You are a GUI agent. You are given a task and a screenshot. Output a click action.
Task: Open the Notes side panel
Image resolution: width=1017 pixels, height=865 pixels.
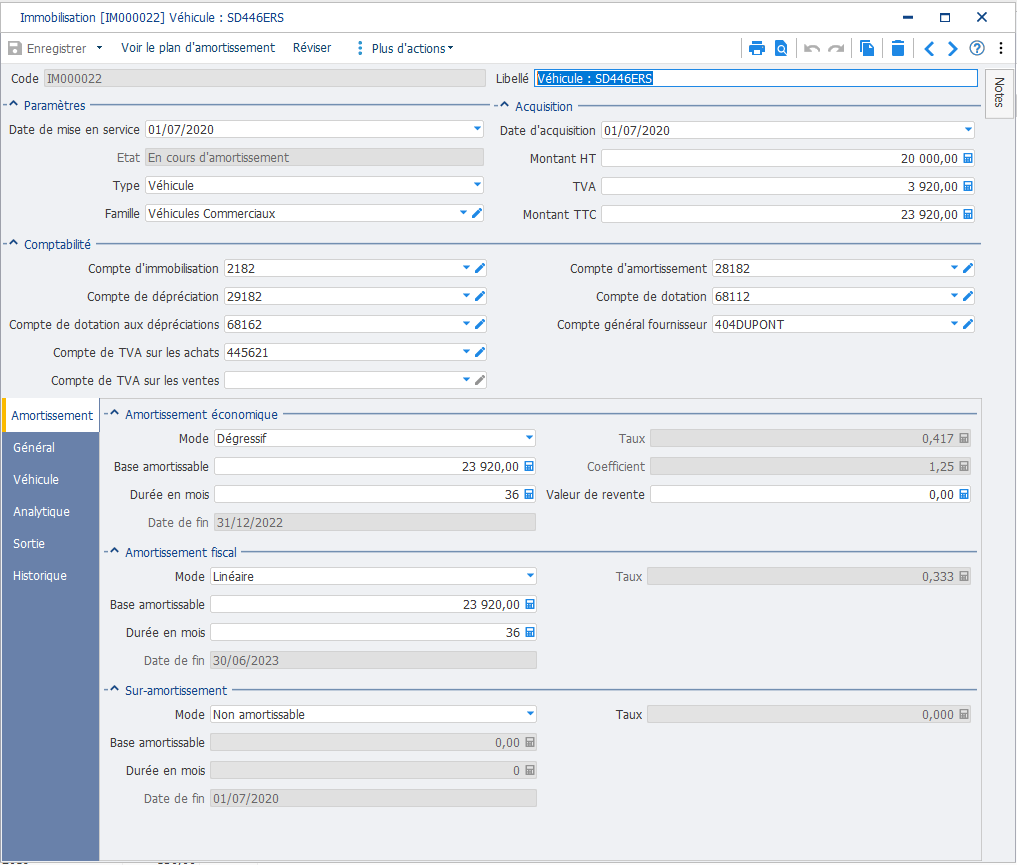click(x=999, y=93)
